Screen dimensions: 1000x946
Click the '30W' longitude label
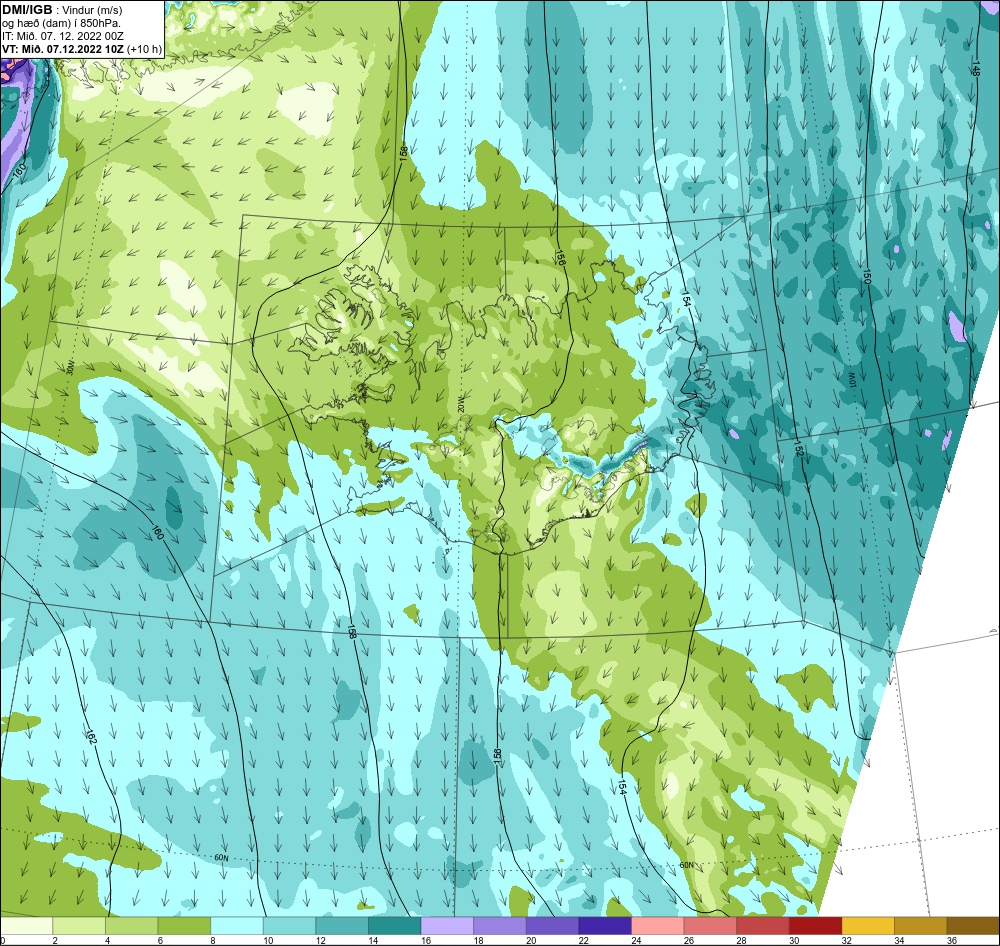(x=70, y=368)
